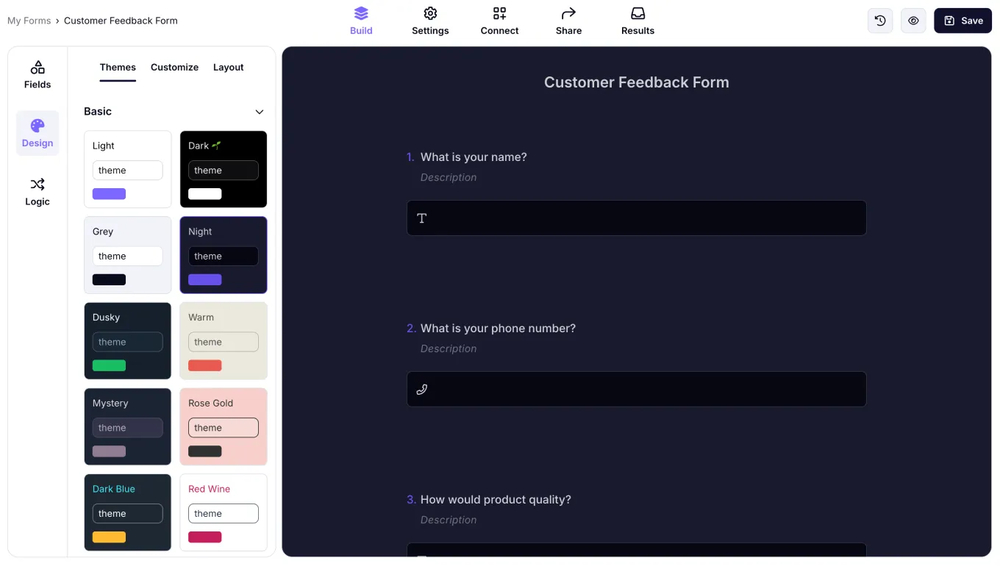Open the Fields panel in sidebar
The image size is (1000, 566).
(x=37, y=75)
